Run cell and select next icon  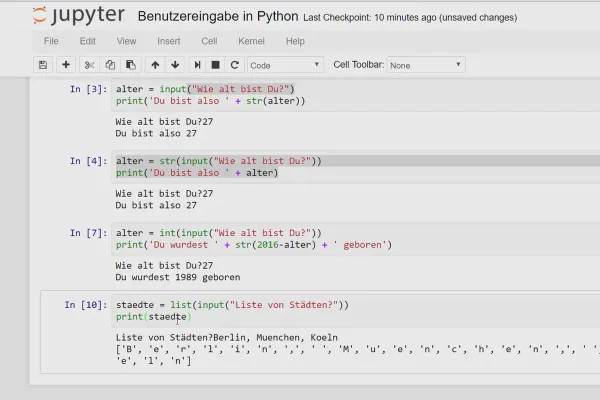tap(197, 65)
